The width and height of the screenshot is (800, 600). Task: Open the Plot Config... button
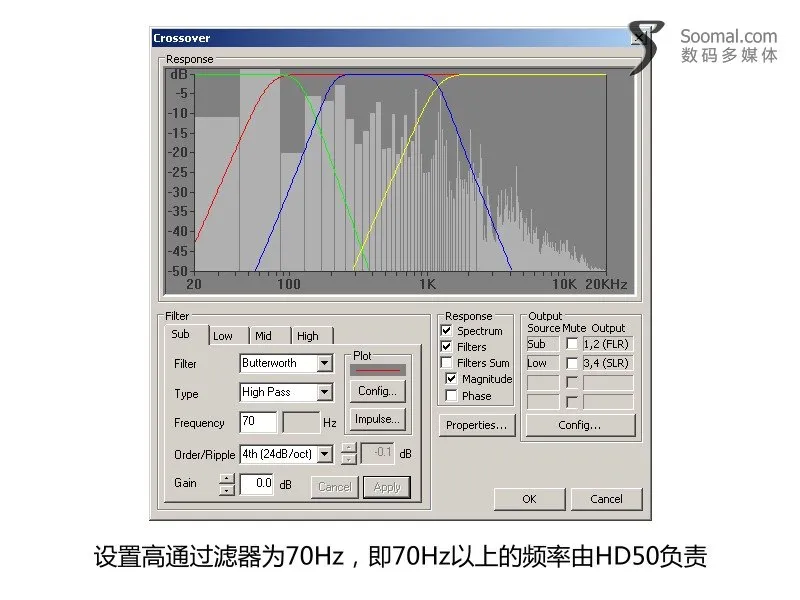(378, 391)
